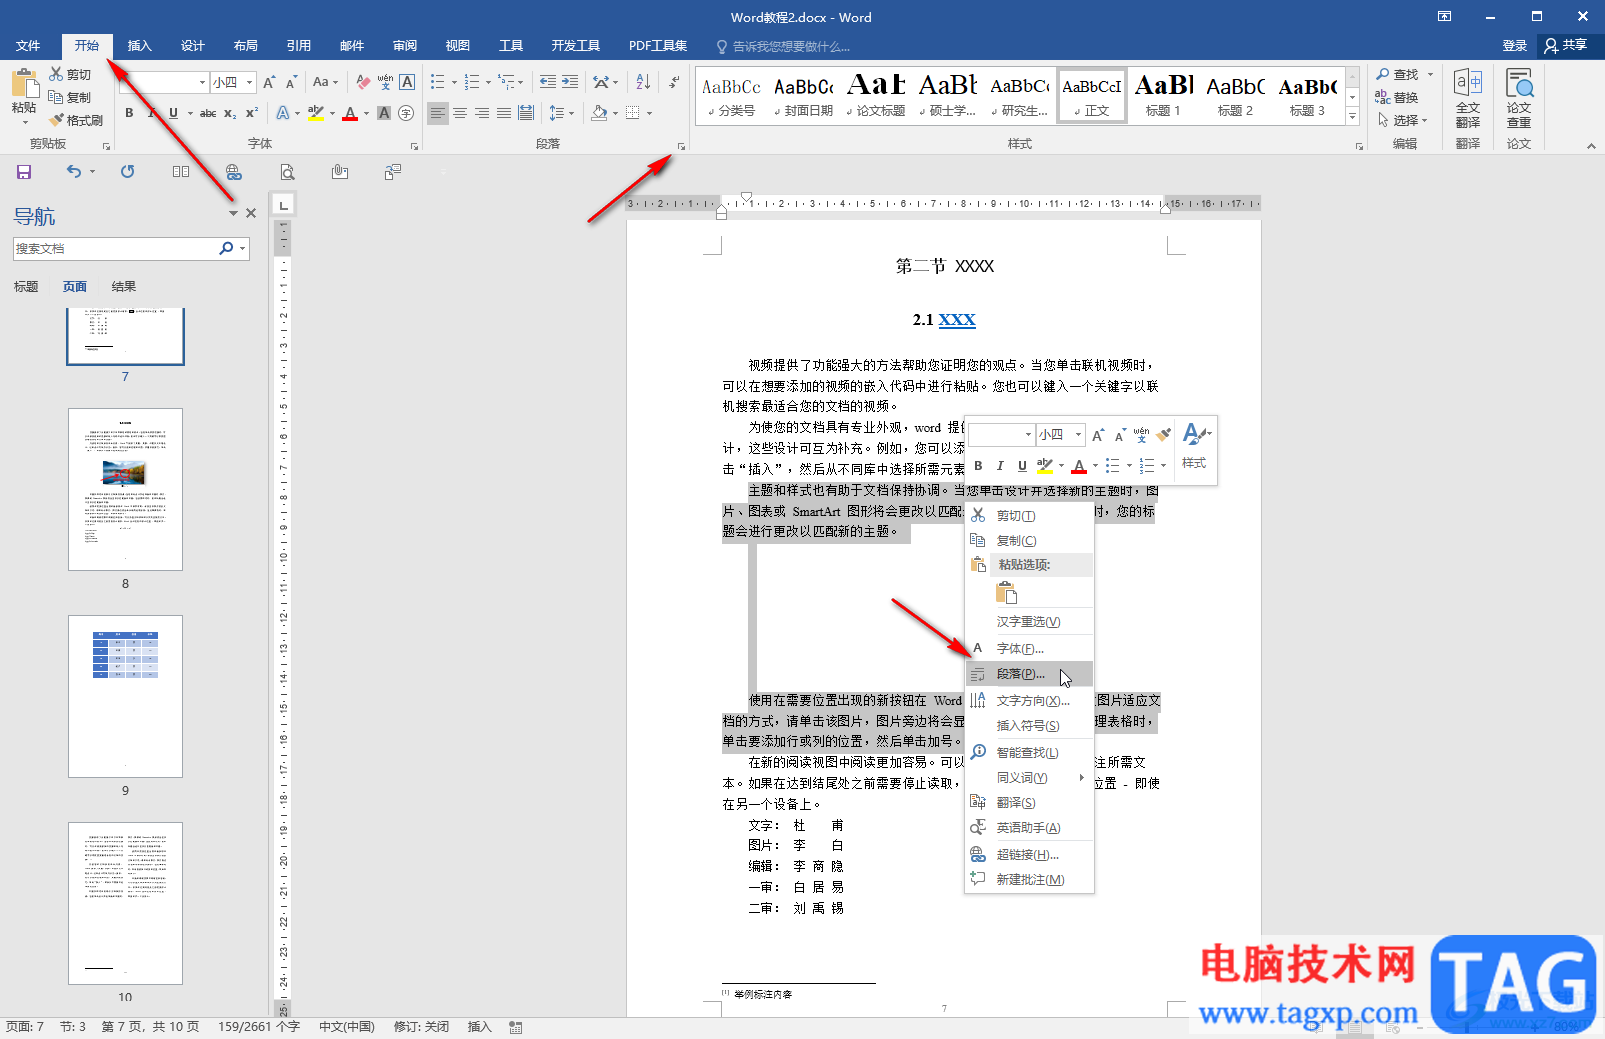Click the Styles (样式) icon in mini toolbar
This screenshot has height=1039, width=1605.
point(1195,446)
